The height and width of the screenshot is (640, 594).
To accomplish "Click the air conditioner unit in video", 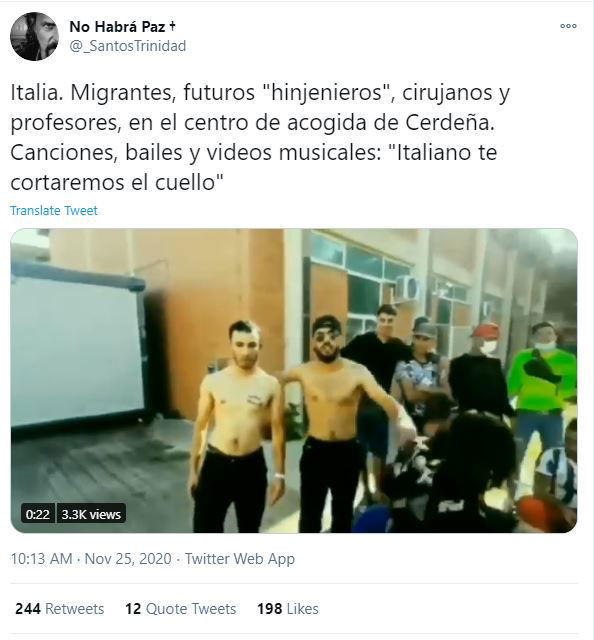I will click(407, 287).
